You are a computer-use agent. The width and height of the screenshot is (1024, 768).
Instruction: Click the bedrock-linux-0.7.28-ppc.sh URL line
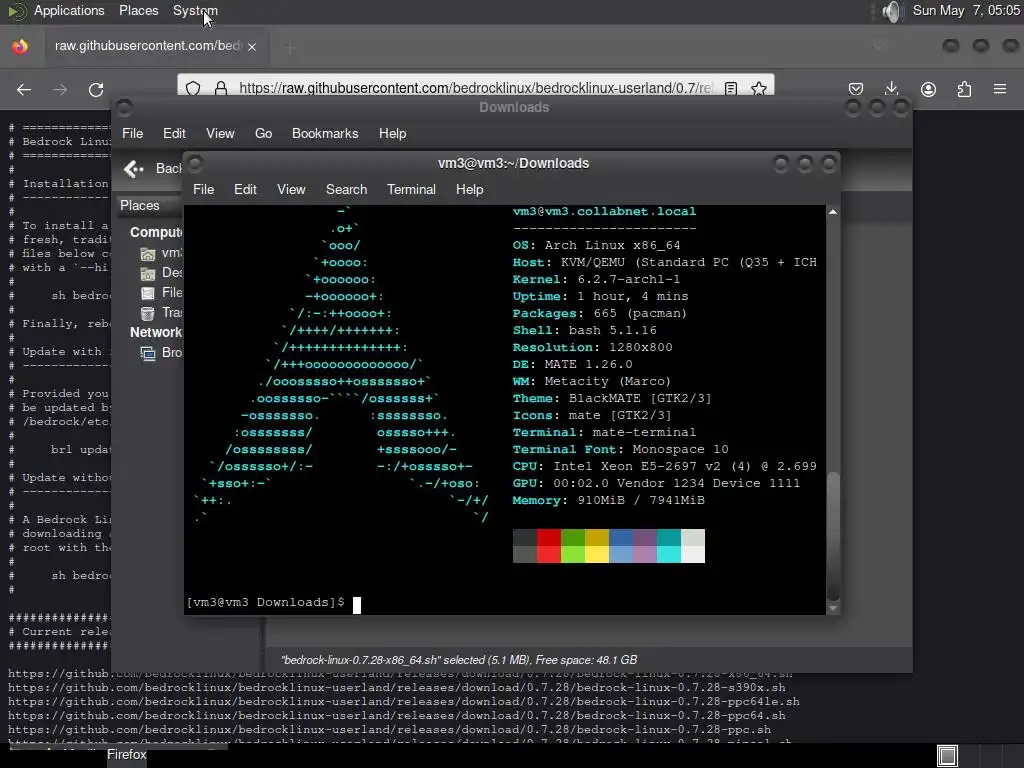(389, 729)
